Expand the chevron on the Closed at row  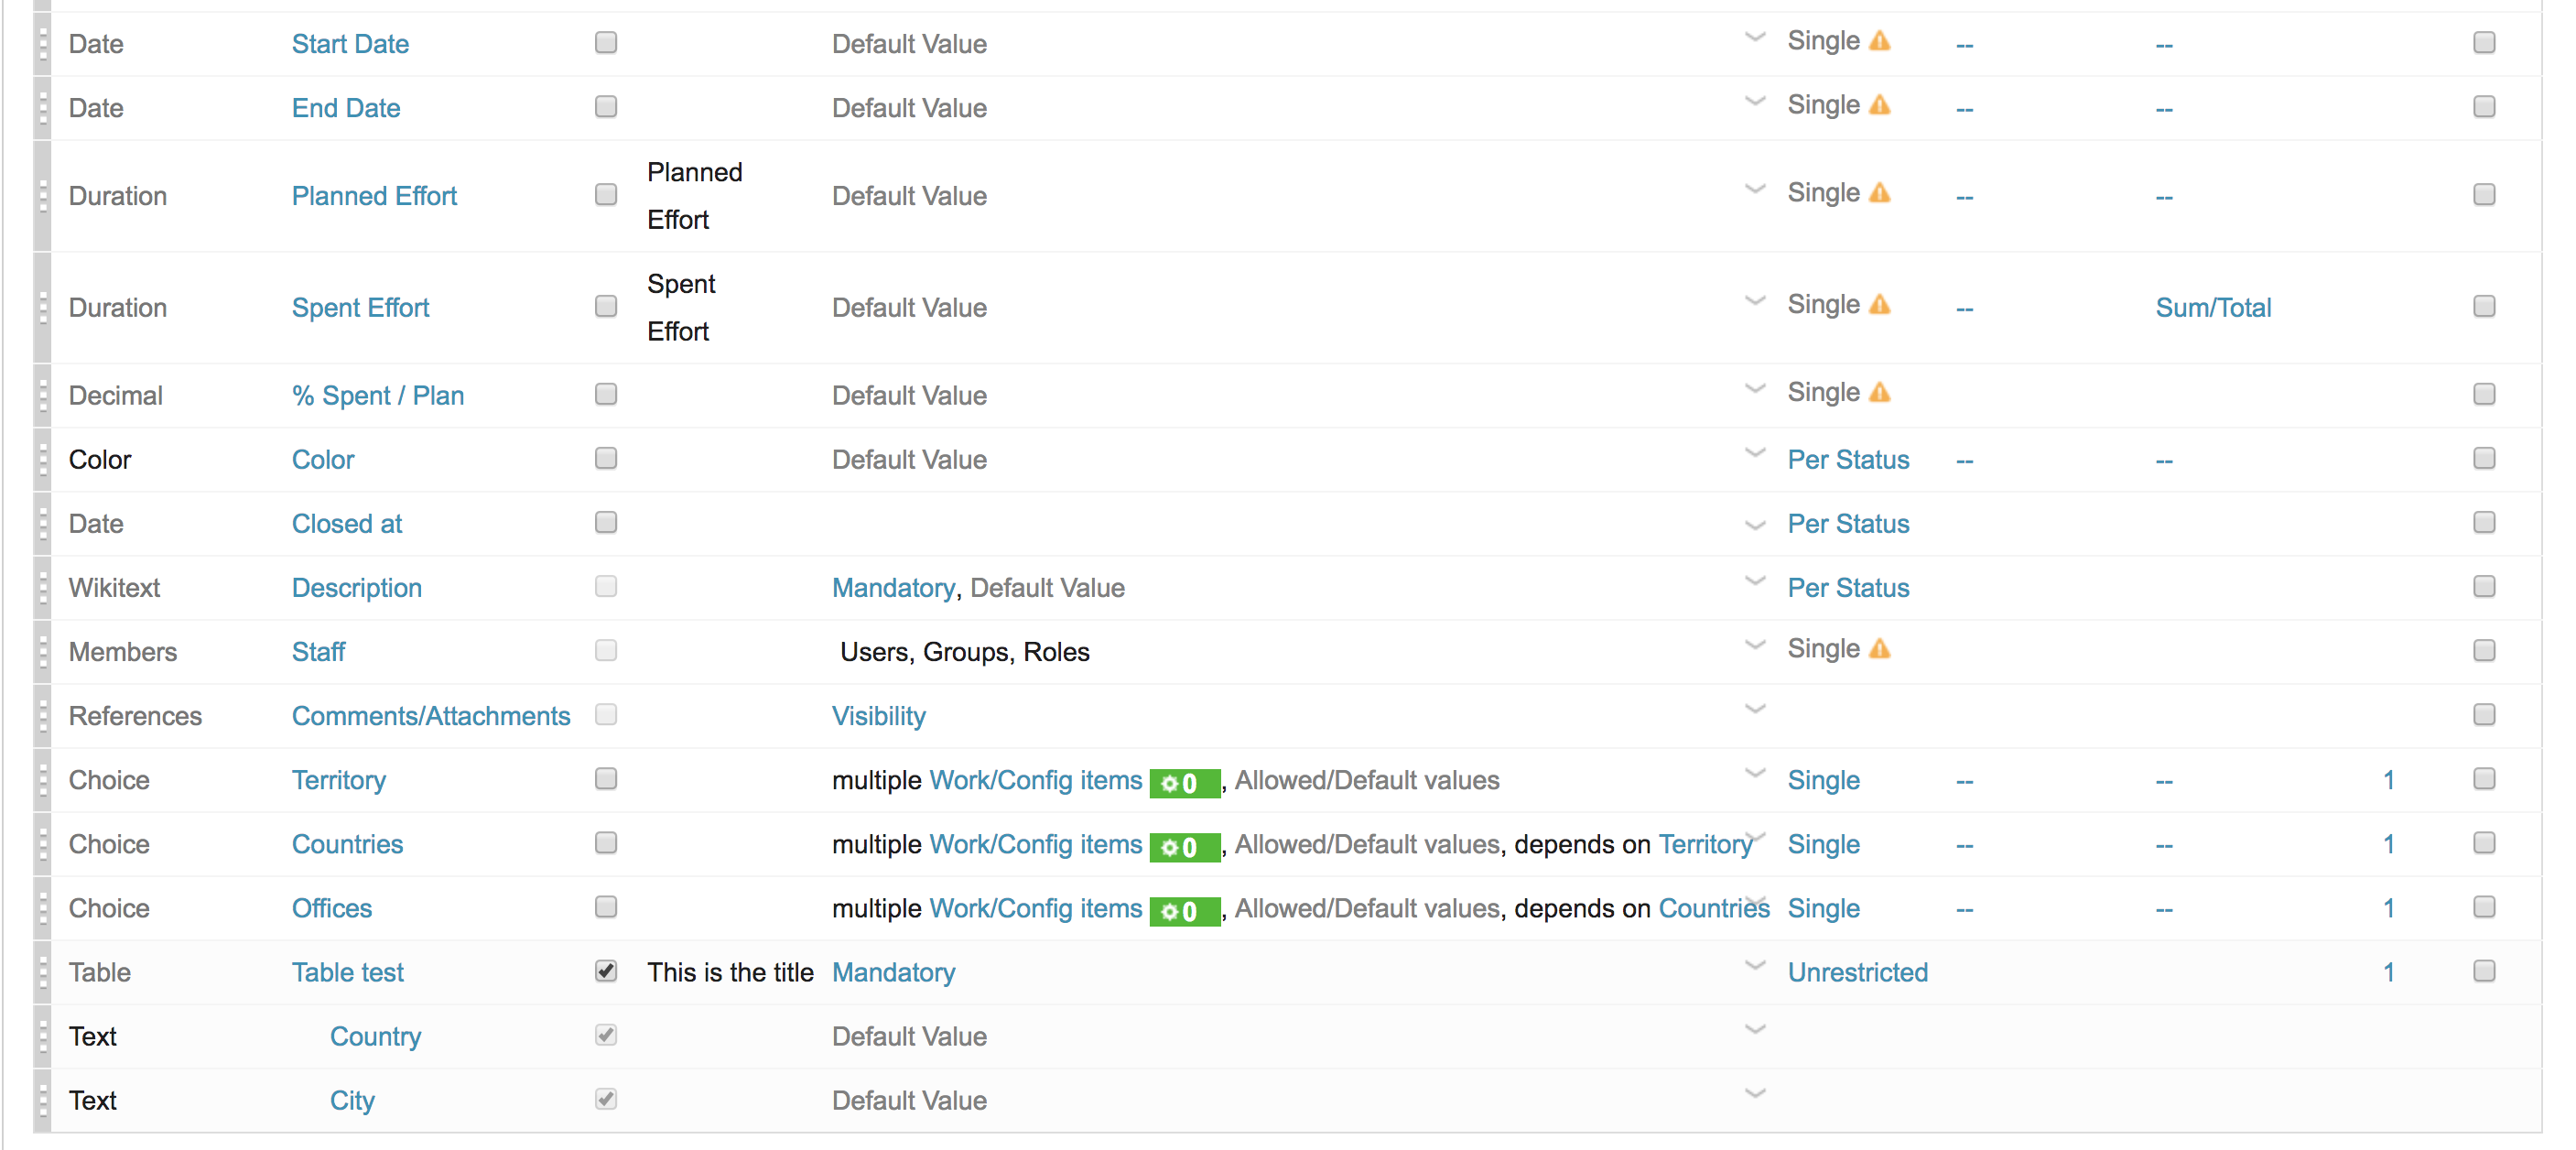click(x=1755, y=524)
